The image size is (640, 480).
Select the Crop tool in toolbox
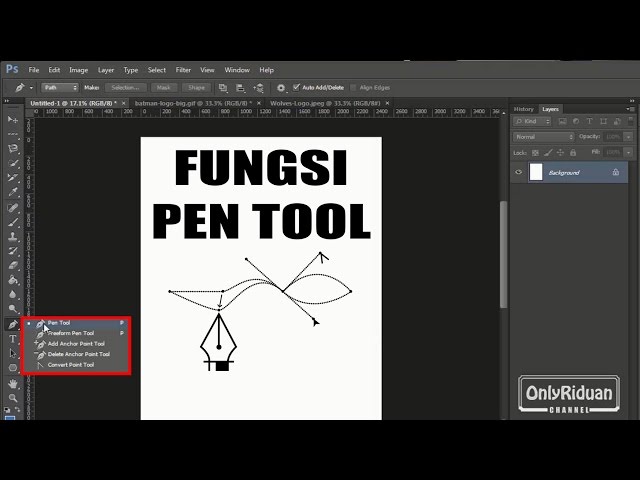(x=13, y=177)
